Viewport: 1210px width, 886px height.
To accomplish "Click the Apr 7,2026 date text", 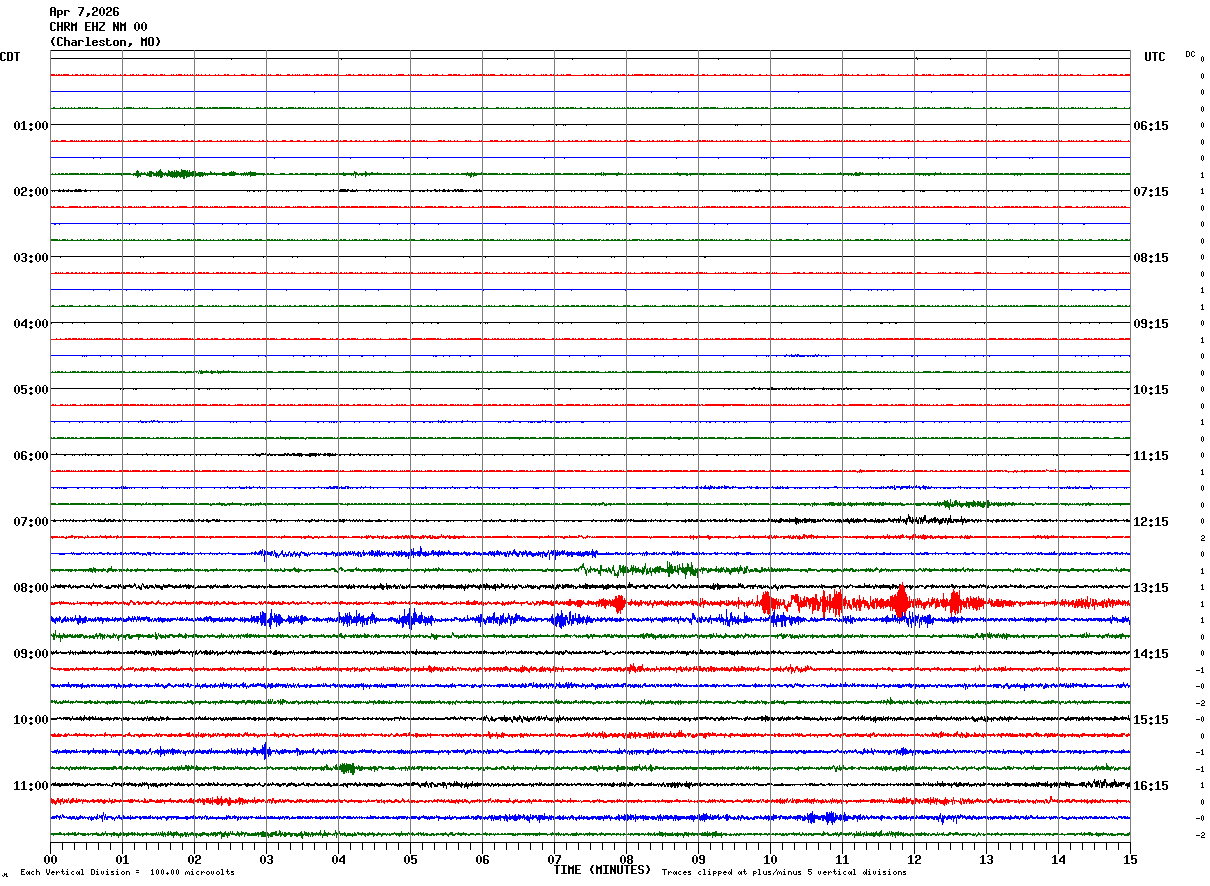I will (84, 12).
